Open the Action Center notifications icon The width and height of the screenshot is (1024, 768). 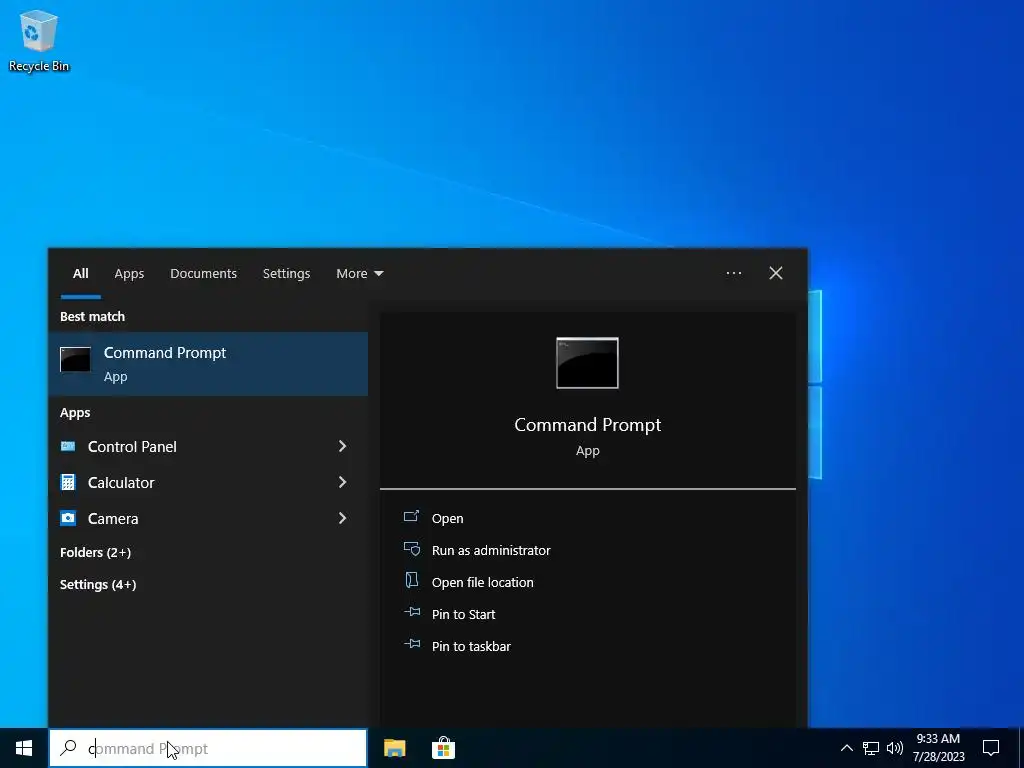pyautogui.click(x=991, y=748)
